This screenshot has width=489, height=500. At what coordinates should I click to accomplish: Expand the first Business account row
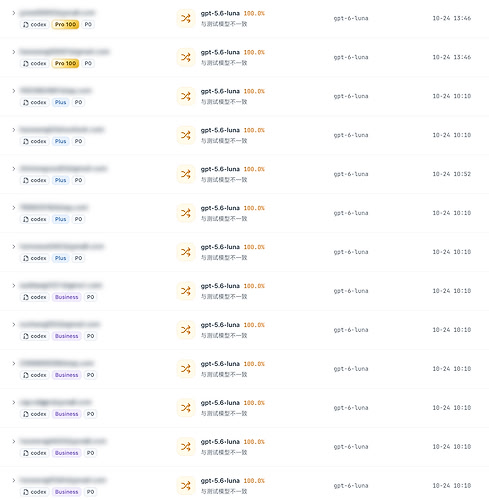tap(14, 286)
